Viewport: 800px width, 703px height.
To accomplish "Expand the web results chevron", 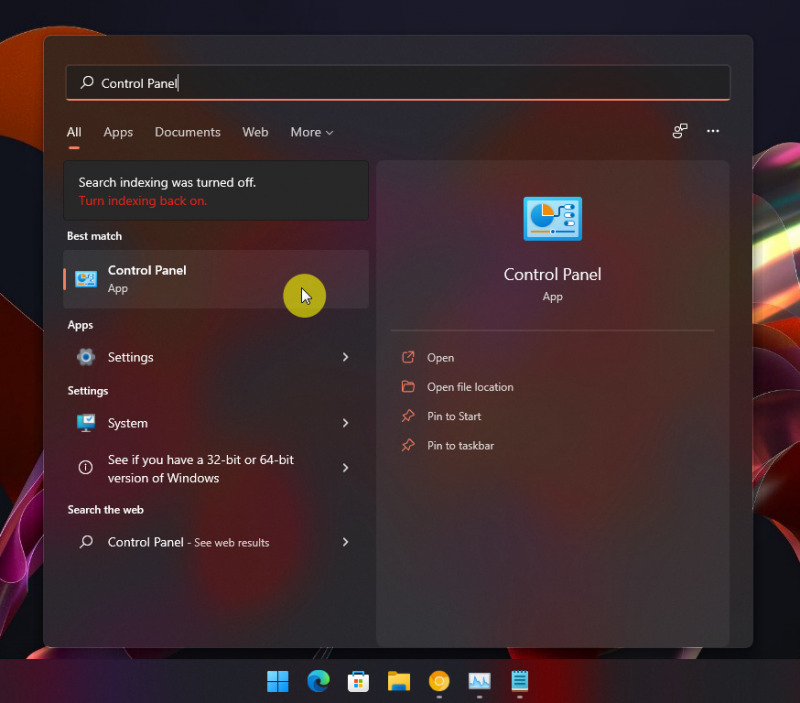I will (x=345, y=542).
